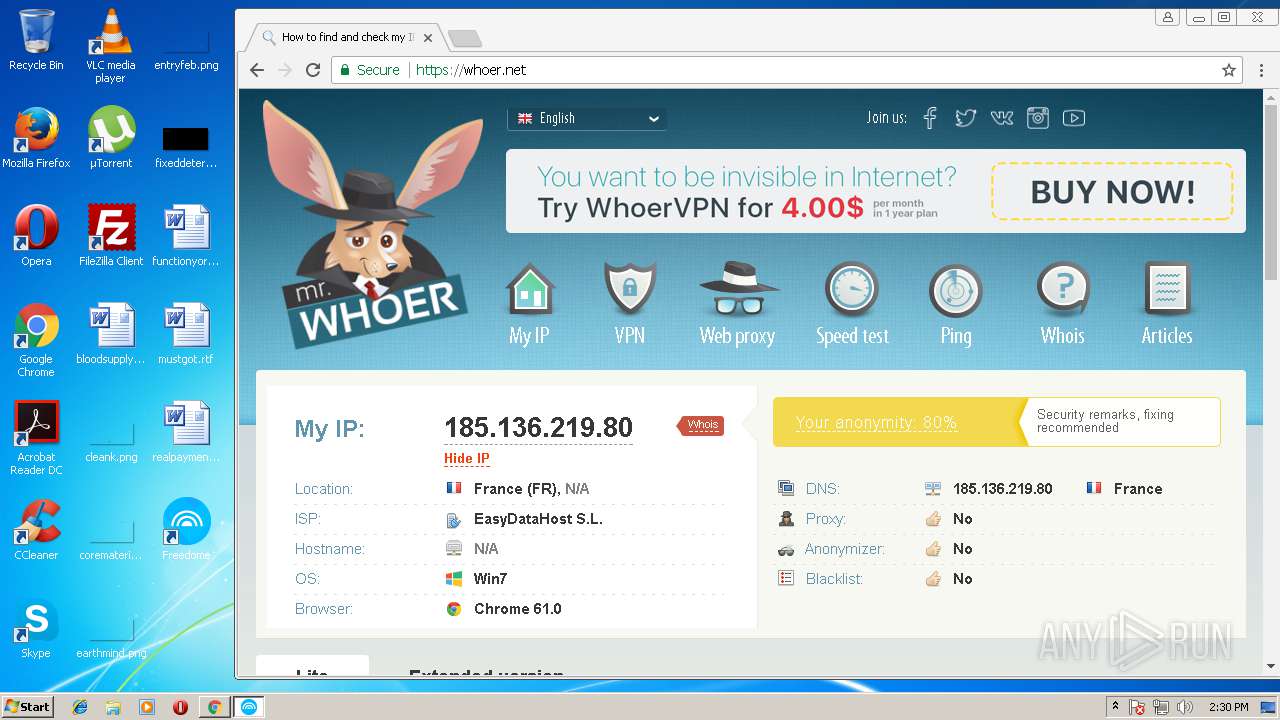
Task: Click the Secure padlock indicator
Action: tap(369, 70)
